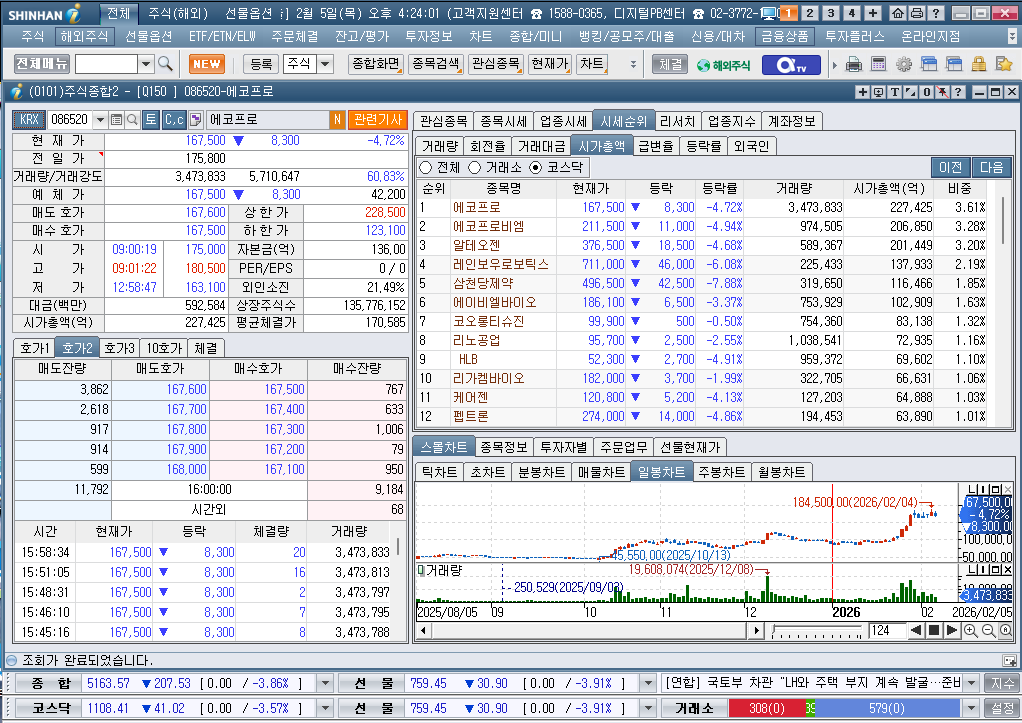Open the 선물옵션 menu
1022x723 pixels.
pyautogui.click(x=149, y=37)
